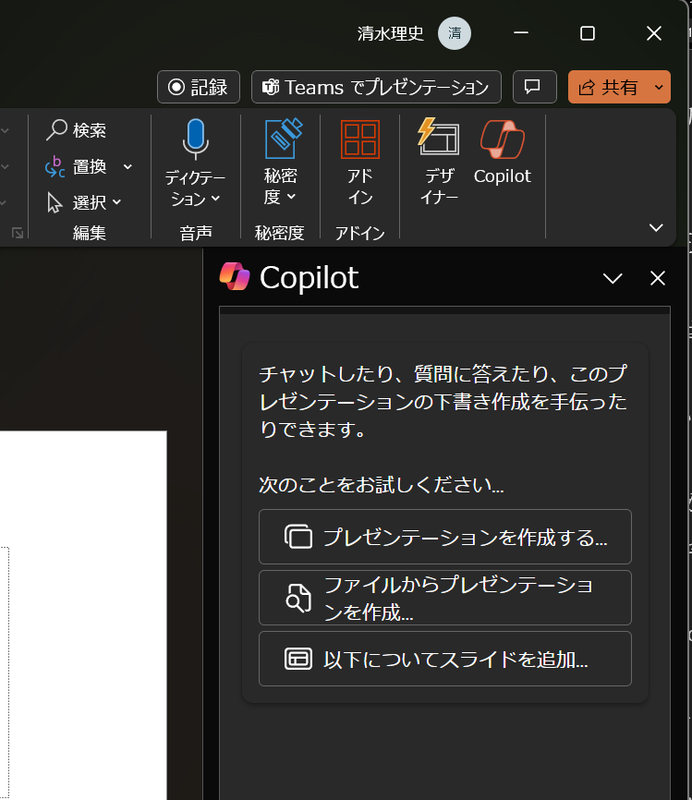The width and height of the screenshot is (692, 800).
Task: Open Copilot from the ribbon
Action: click(x=502, y=152)
